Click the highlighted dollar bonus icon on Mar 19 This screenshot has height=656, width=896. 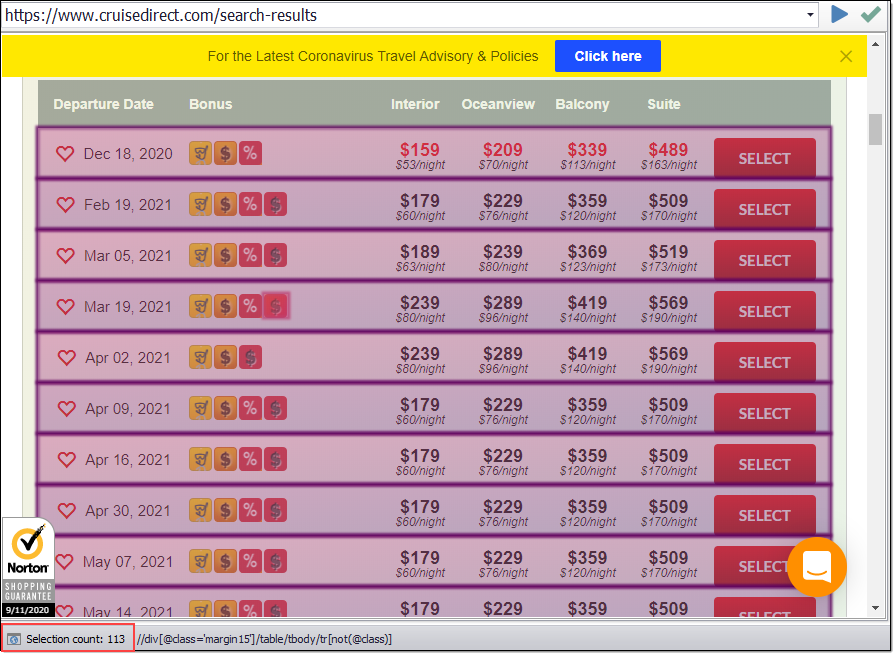(275, 306)
